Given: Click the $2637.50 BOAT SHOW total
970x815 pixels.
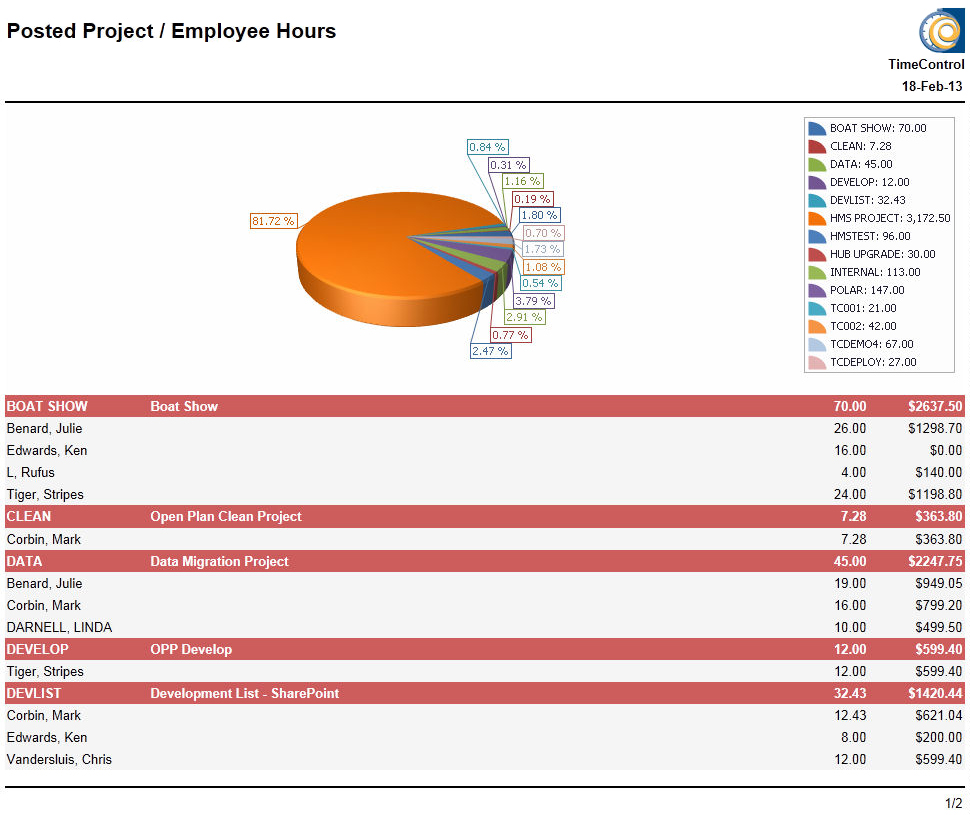Looking at the screenshot, I should click(x=935, y=406).
